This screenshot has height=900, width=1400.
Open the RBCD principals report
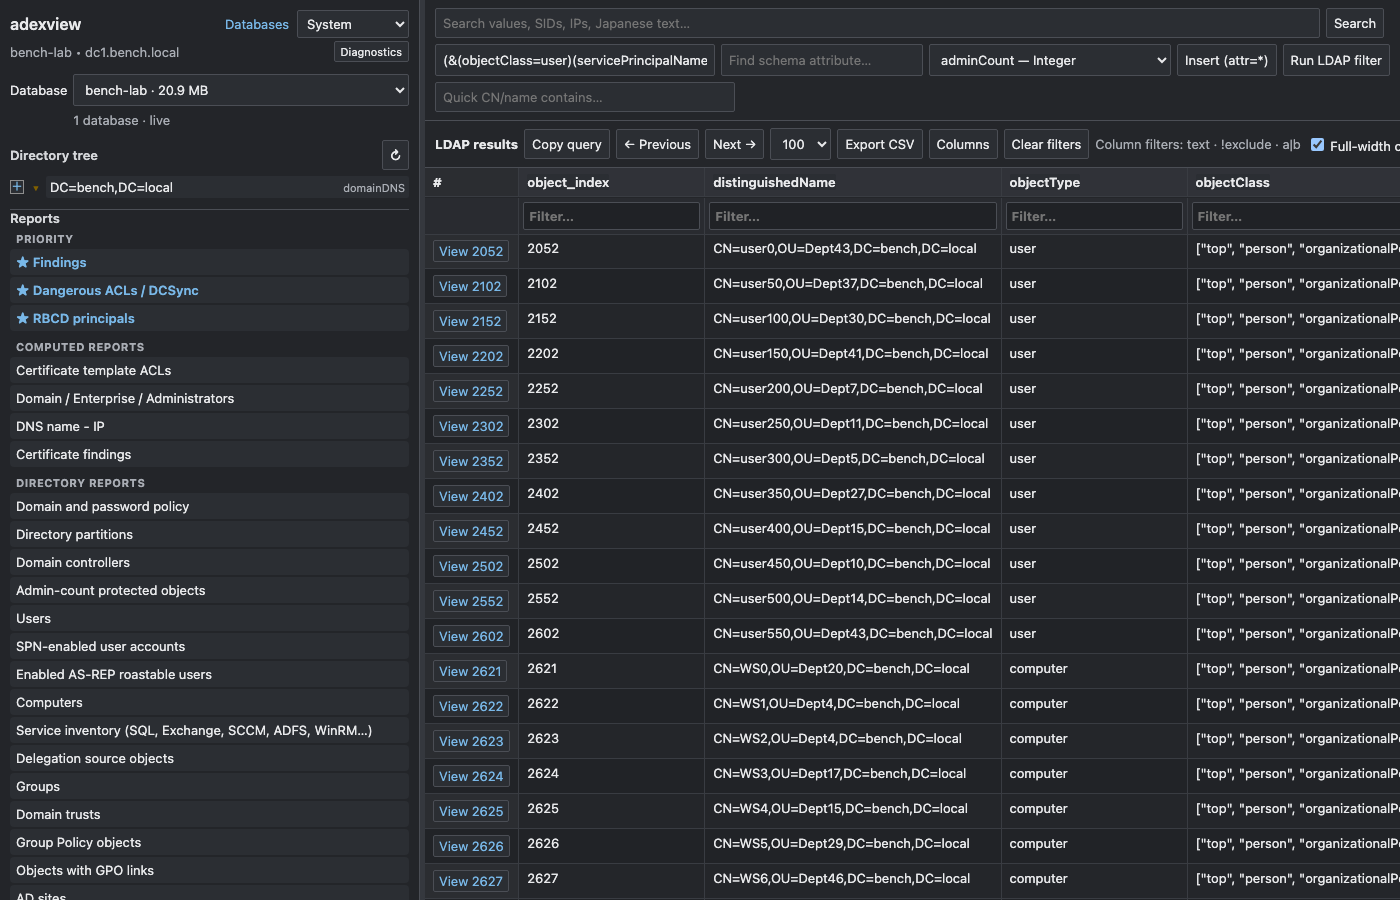point(209,318)
